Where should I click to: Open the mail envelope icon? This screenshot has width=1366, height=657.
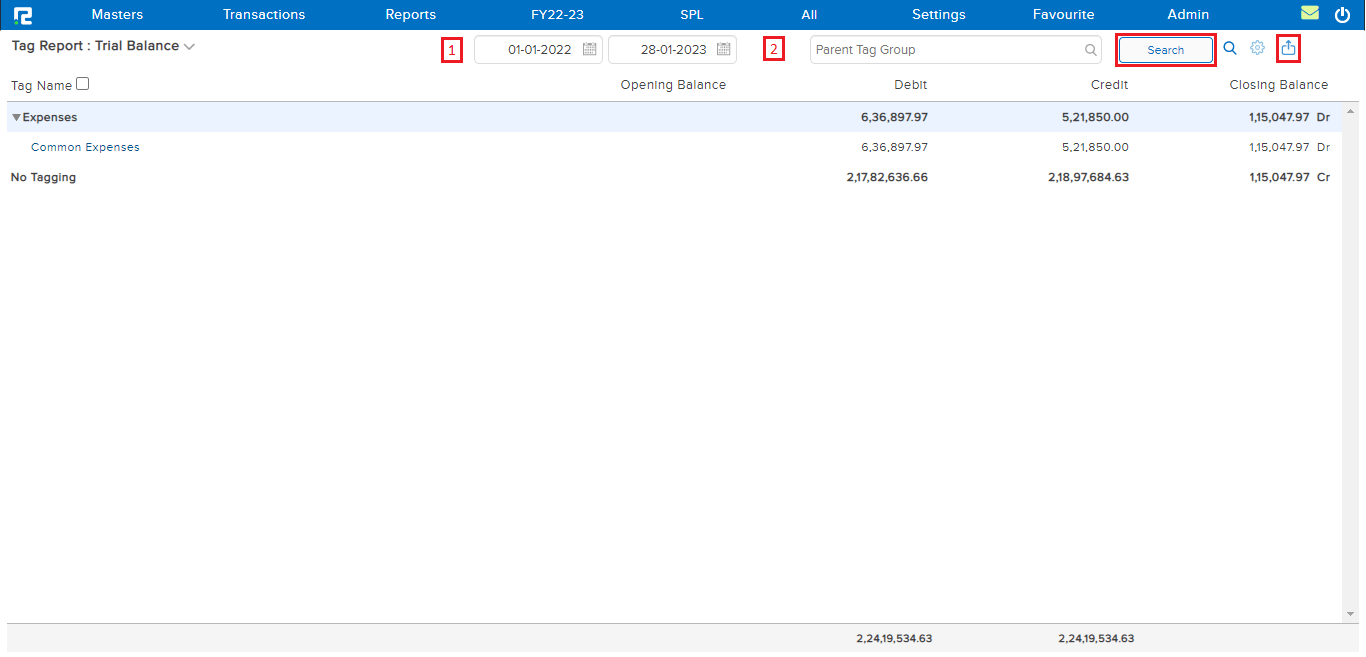1309,14
